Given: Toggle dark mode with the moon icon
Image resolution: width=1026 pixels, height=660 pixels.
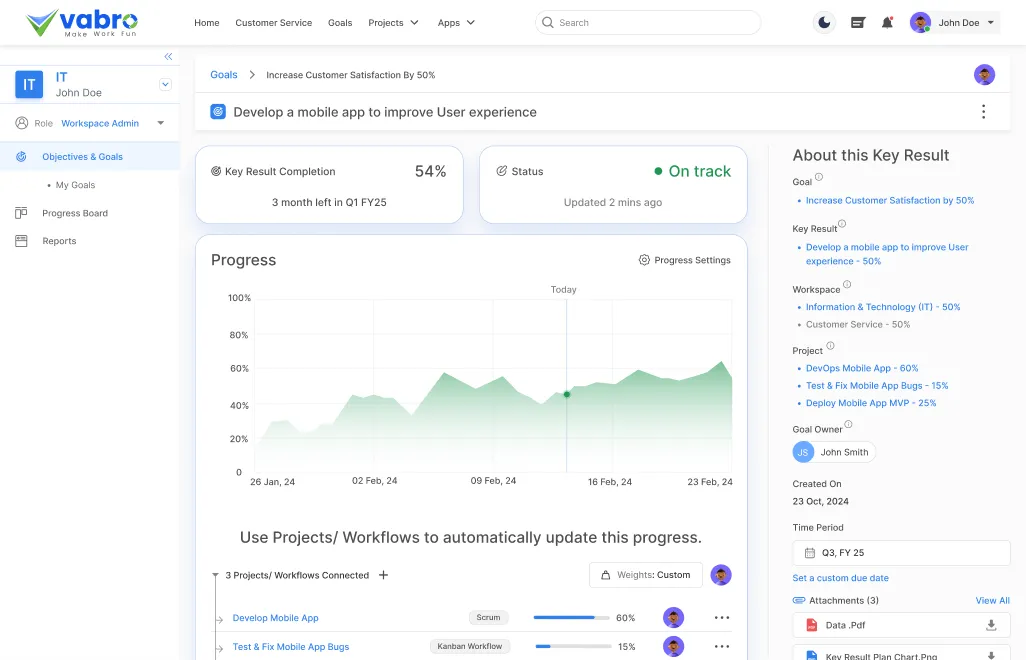Looking at the screenshot, I should [x=823, y=22].
